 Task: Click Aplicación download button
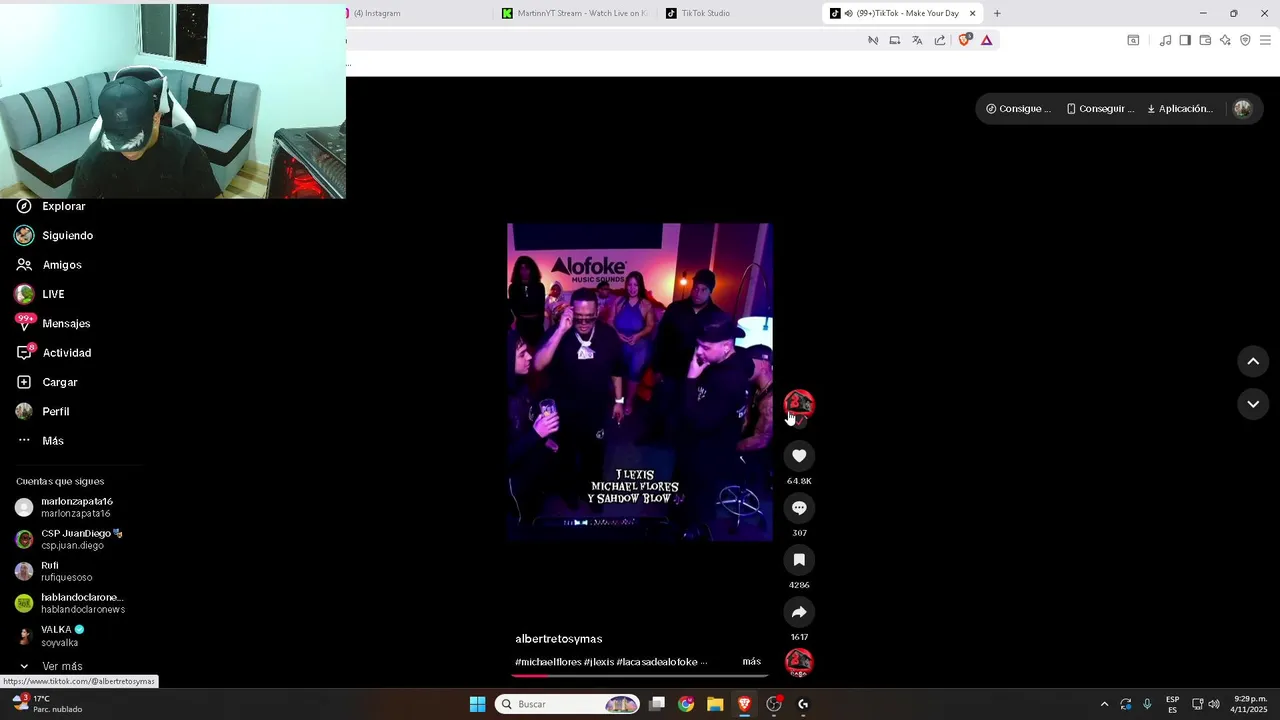click(x=1180, y=109)
